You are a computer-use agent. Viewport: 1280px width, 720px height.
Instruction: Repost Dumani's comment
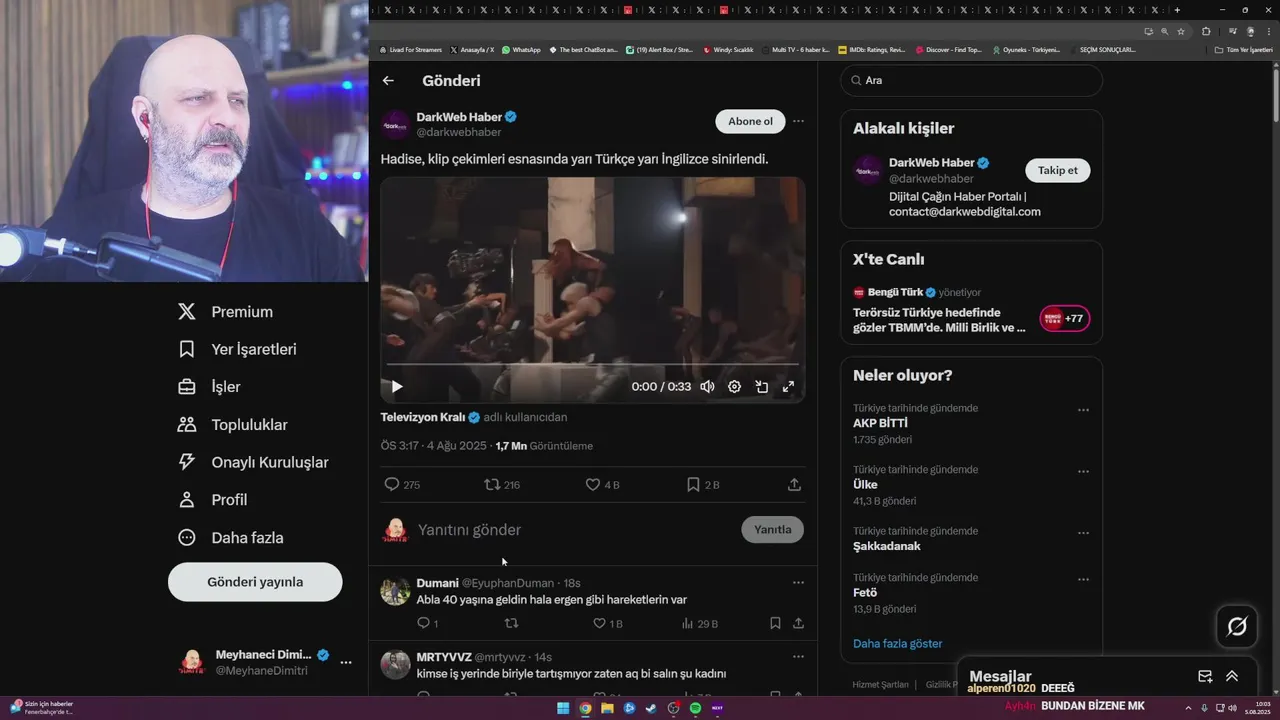[x=511, y=623]
